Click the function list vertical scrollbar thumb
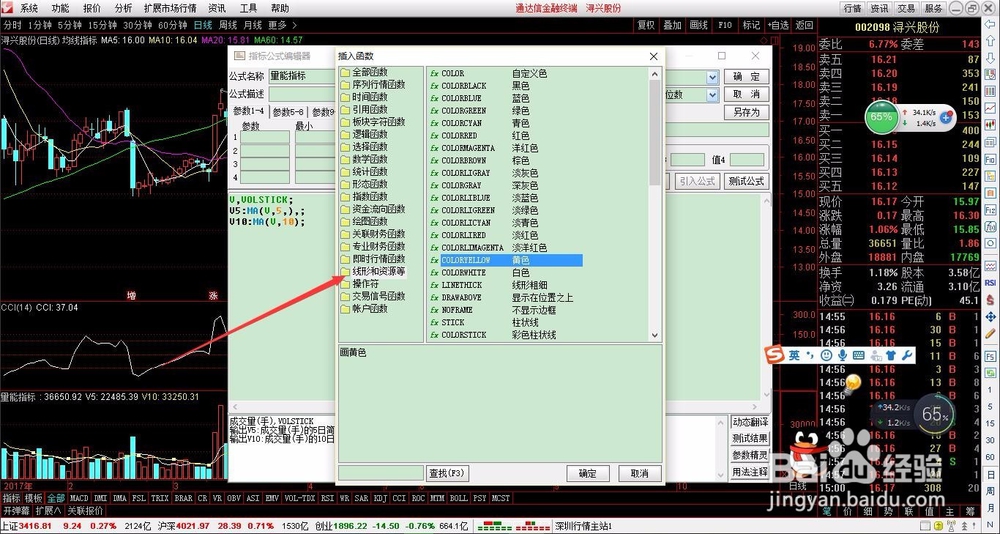The width and height of the screenshot is (1000, 534). point(654,132)
